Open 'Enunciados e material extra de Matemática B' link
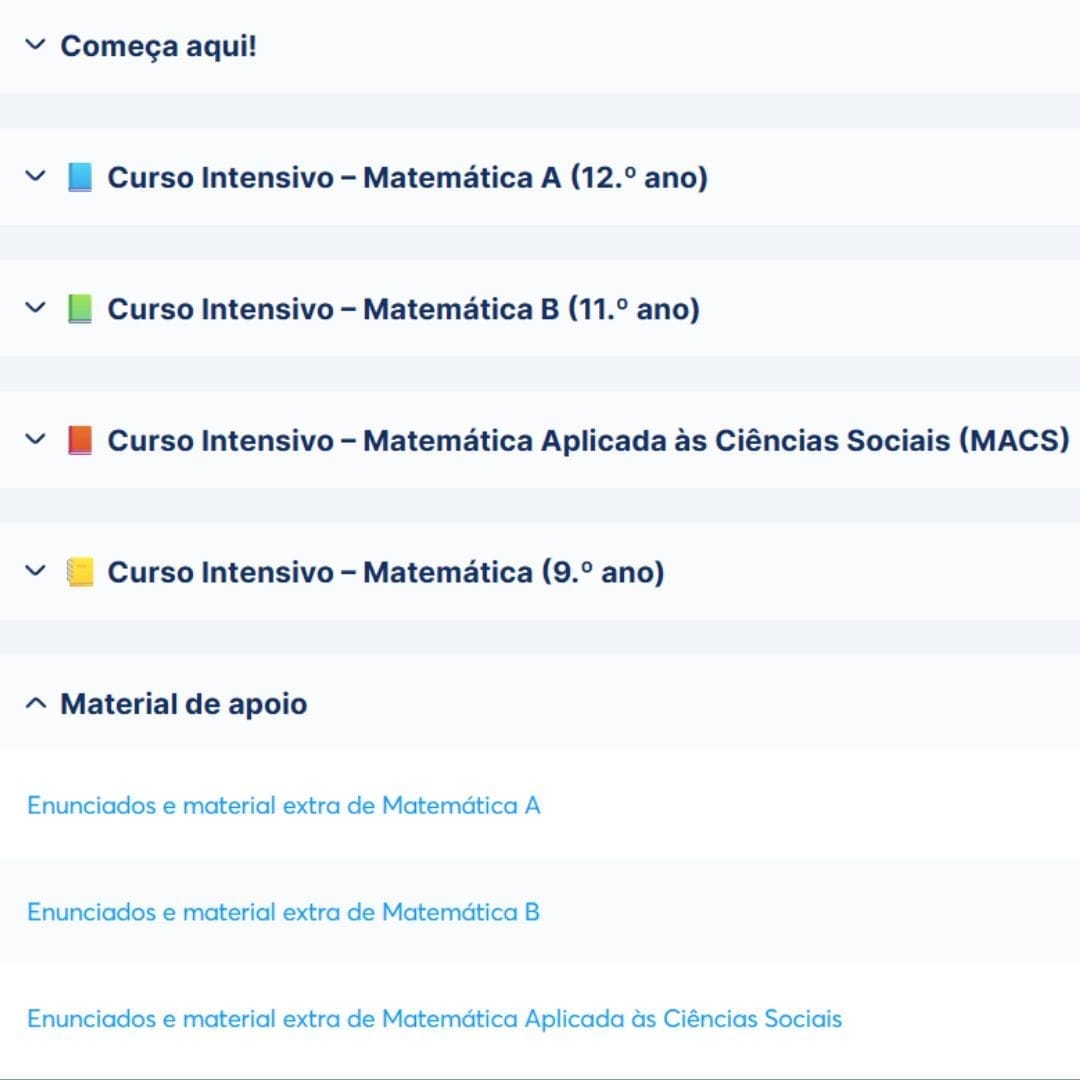1080x1080 pixels. [x=283, y=912]
